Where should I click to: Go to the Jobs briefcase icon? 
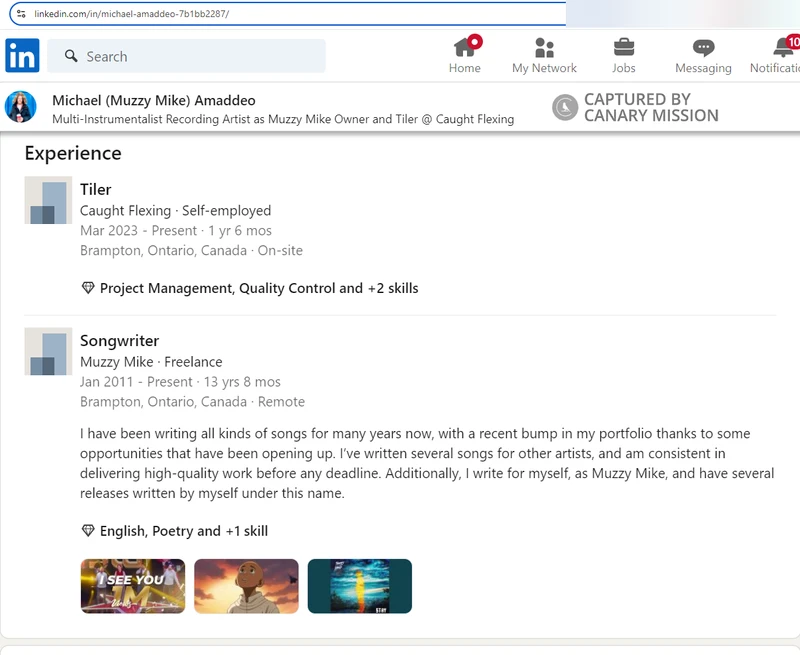pyautogui.click(x=623, y=48)
